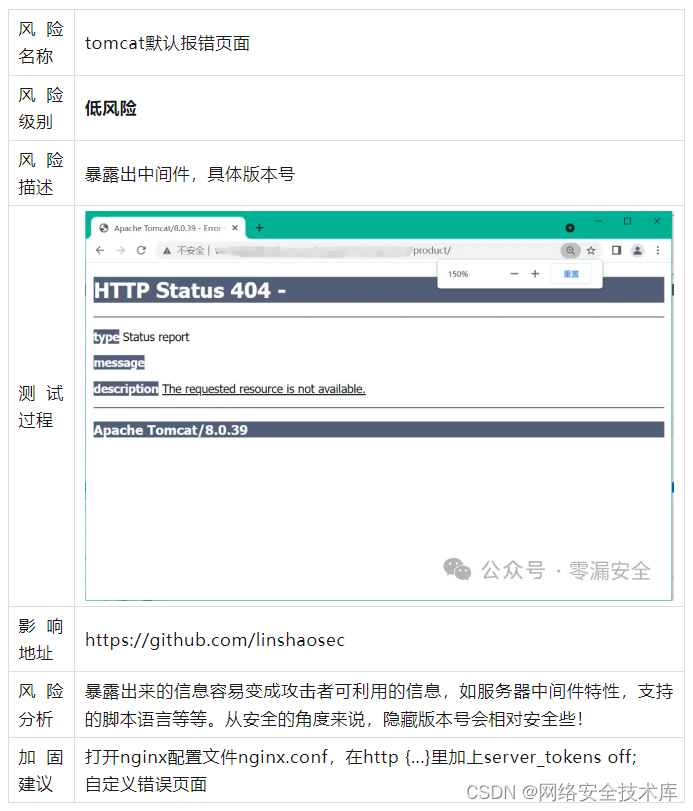693x811 pixels.
Task: Click the '自定义错误页面' suggestion line
Action: click(146, 785)
